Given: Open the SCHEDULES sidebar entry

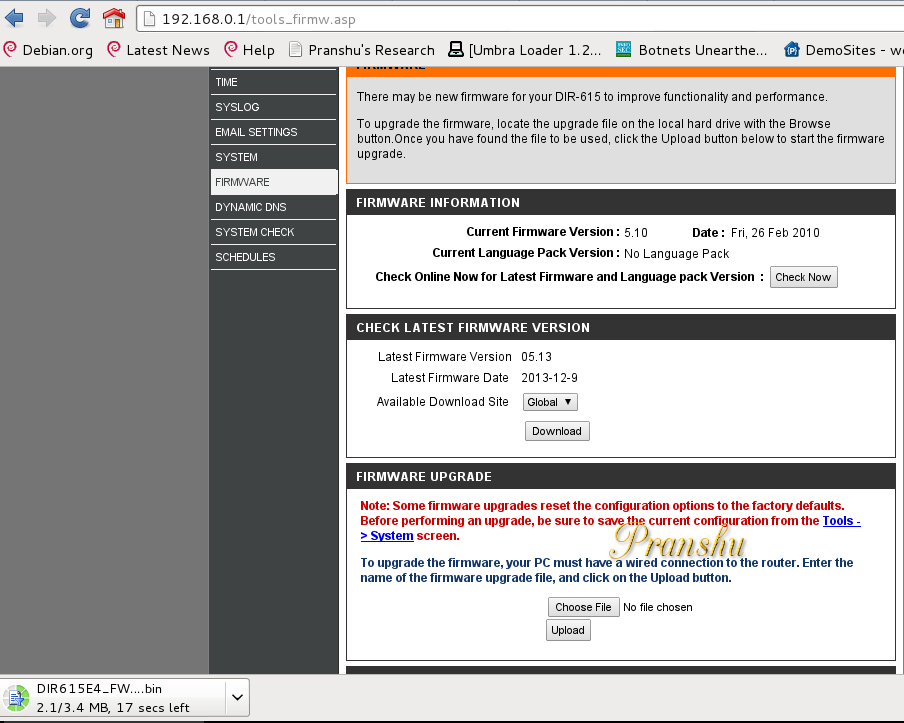Looking at the screenshot, I should (x=273, y=257).
